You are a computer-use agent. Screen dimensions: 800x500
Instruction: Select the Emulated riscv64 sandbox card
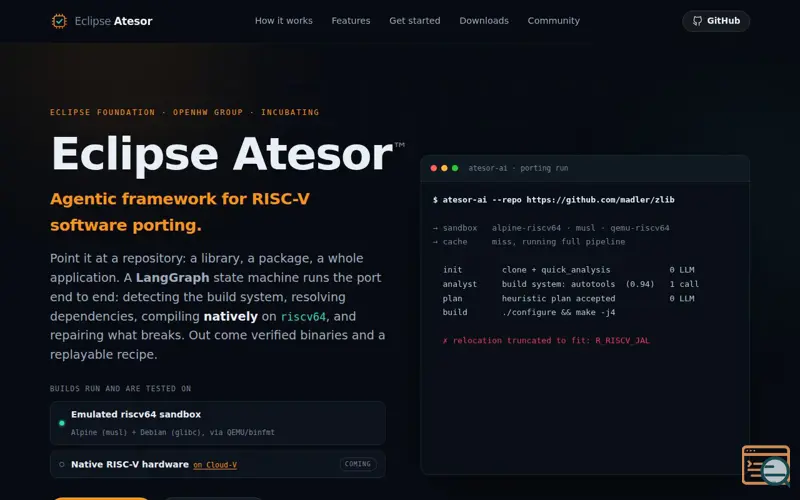click(x=218, y=423)
